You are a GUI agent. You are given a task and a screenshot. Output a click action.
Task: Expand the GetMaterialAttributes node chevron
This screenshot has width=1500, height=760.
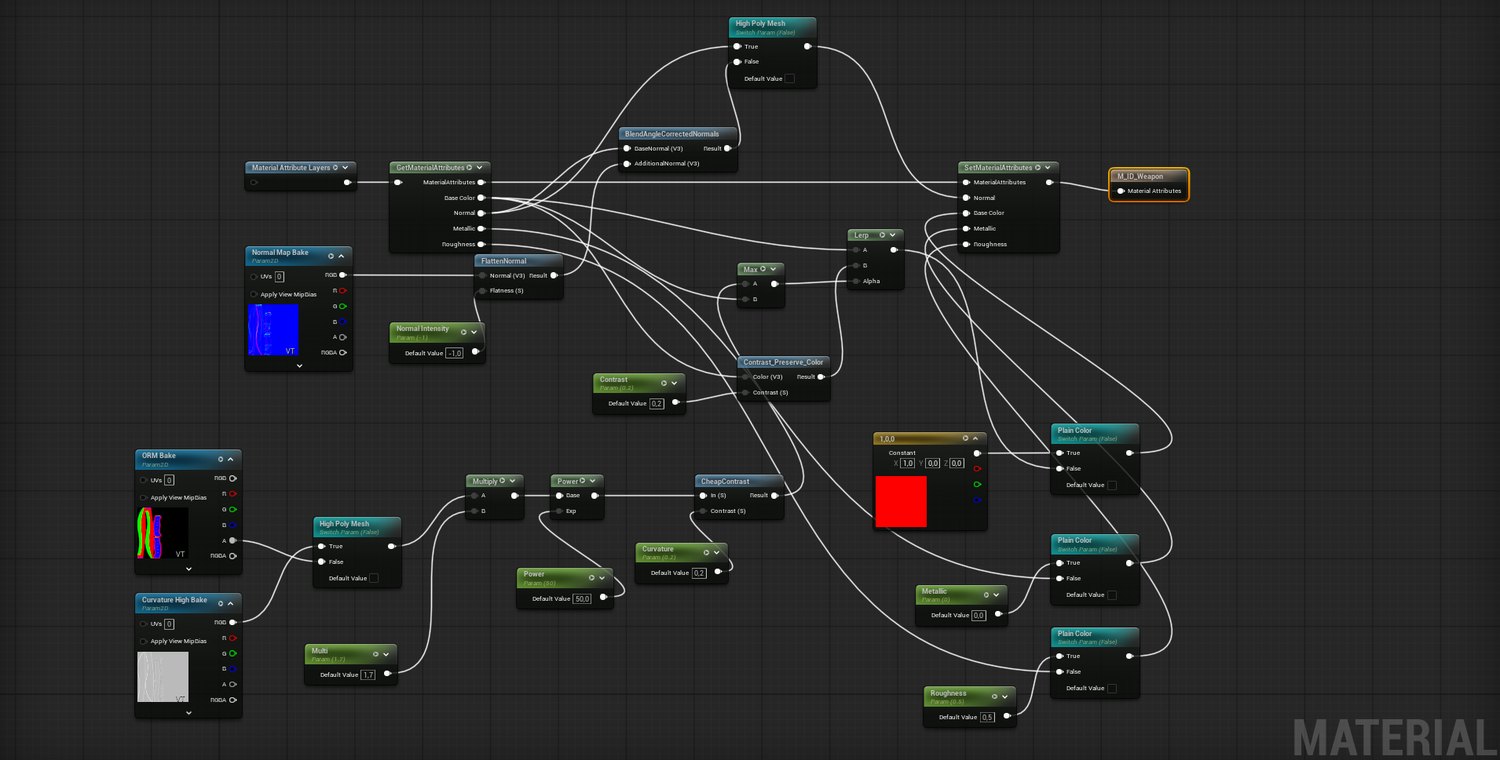(x=480, y=167)
